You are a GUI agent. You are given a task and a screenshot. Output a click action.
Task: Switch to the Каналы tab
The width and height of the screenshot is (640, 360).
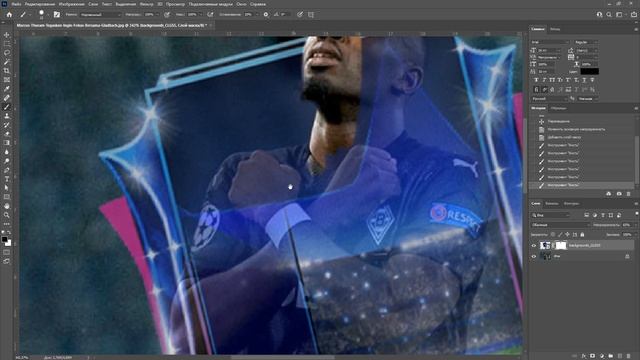pos(552,204)
